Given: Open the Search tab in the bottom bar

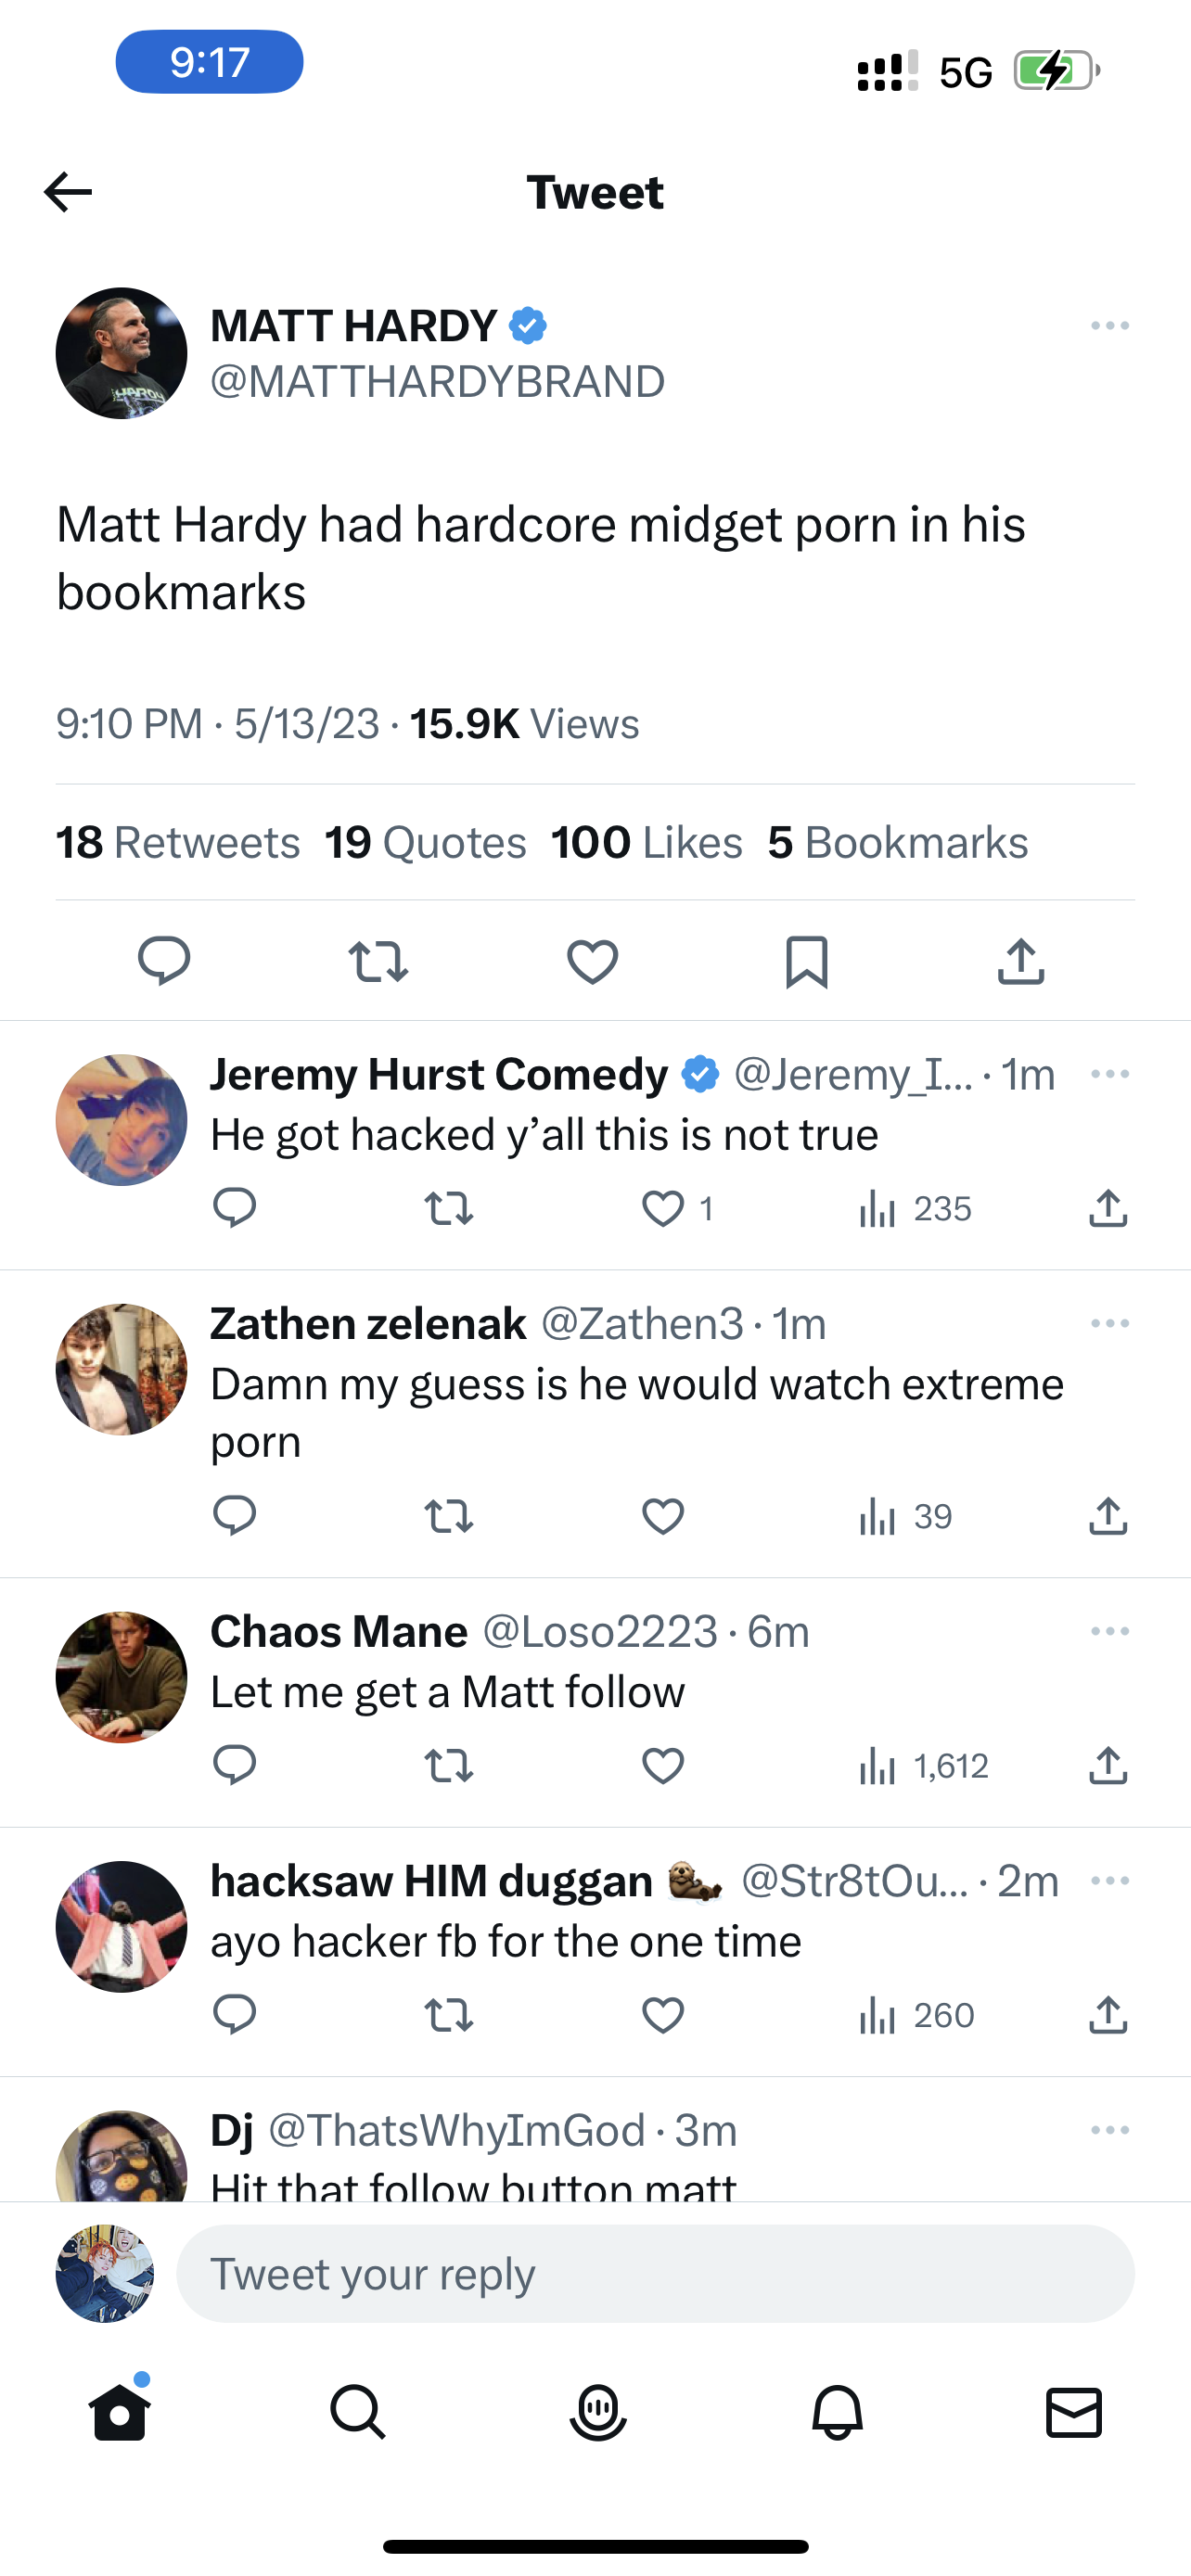Looking at the screenshot, I should click(358, 2413).
